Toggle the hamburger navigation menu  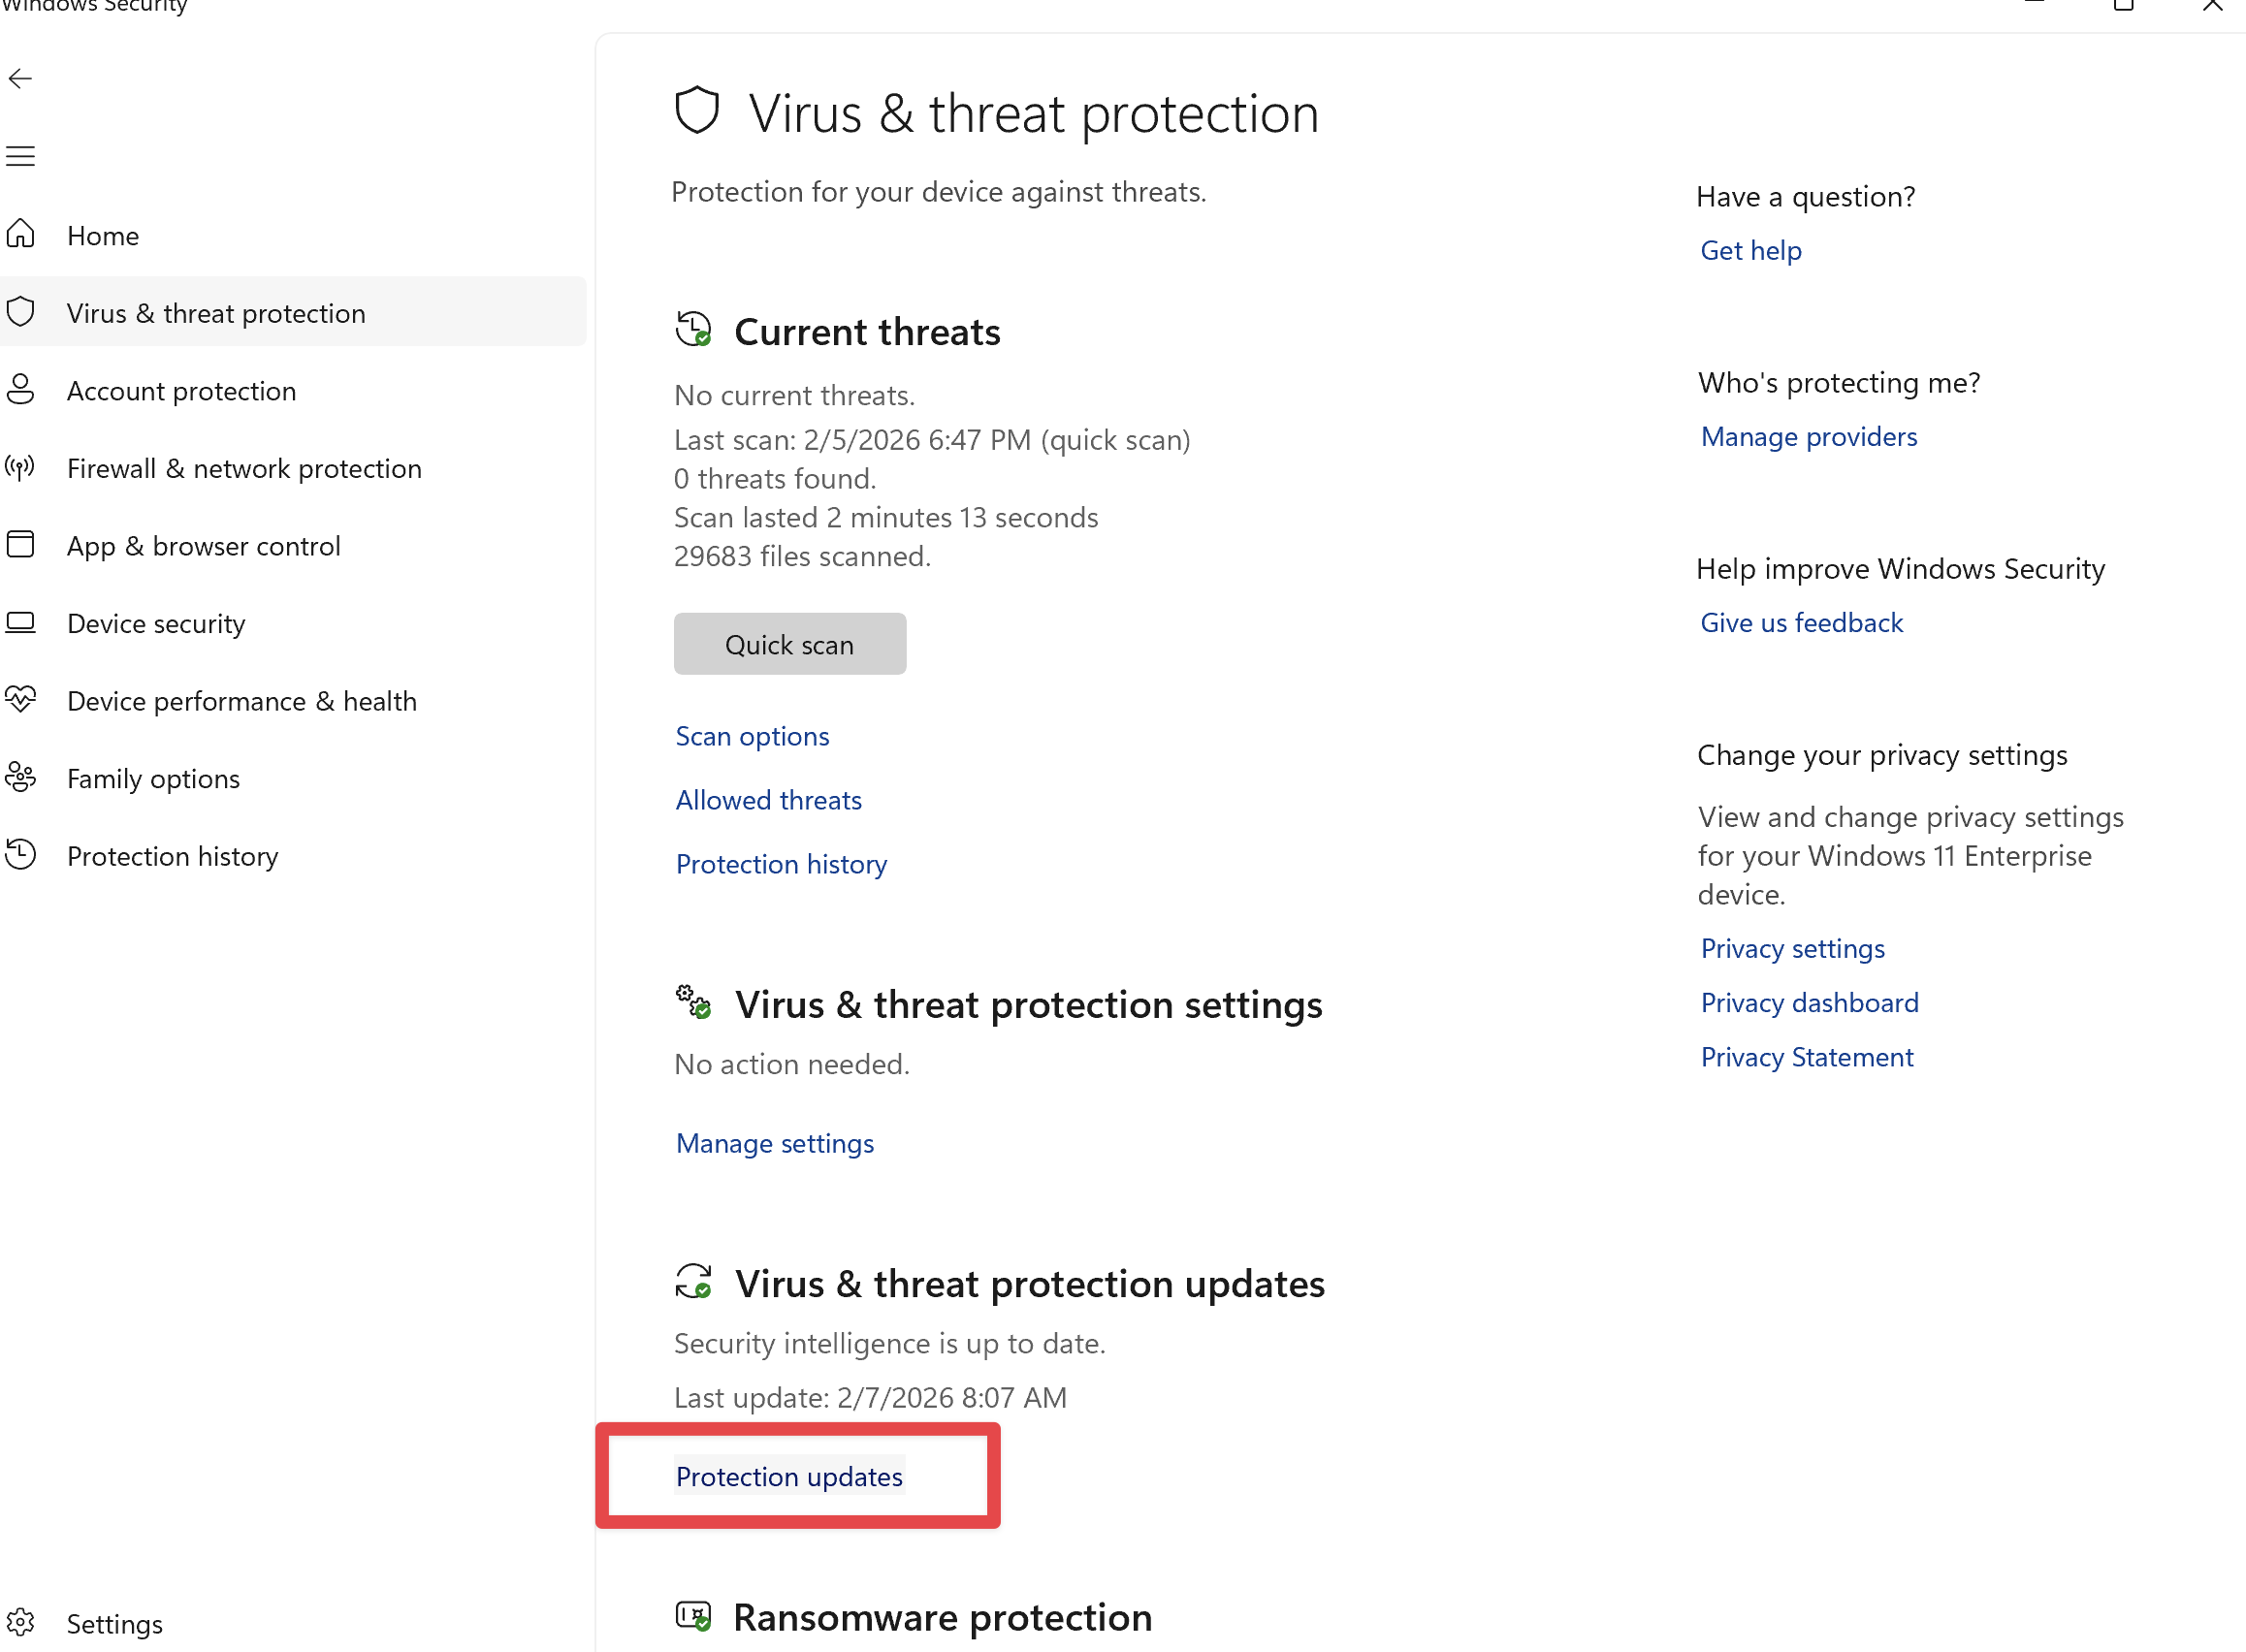(x=20, y=156)
